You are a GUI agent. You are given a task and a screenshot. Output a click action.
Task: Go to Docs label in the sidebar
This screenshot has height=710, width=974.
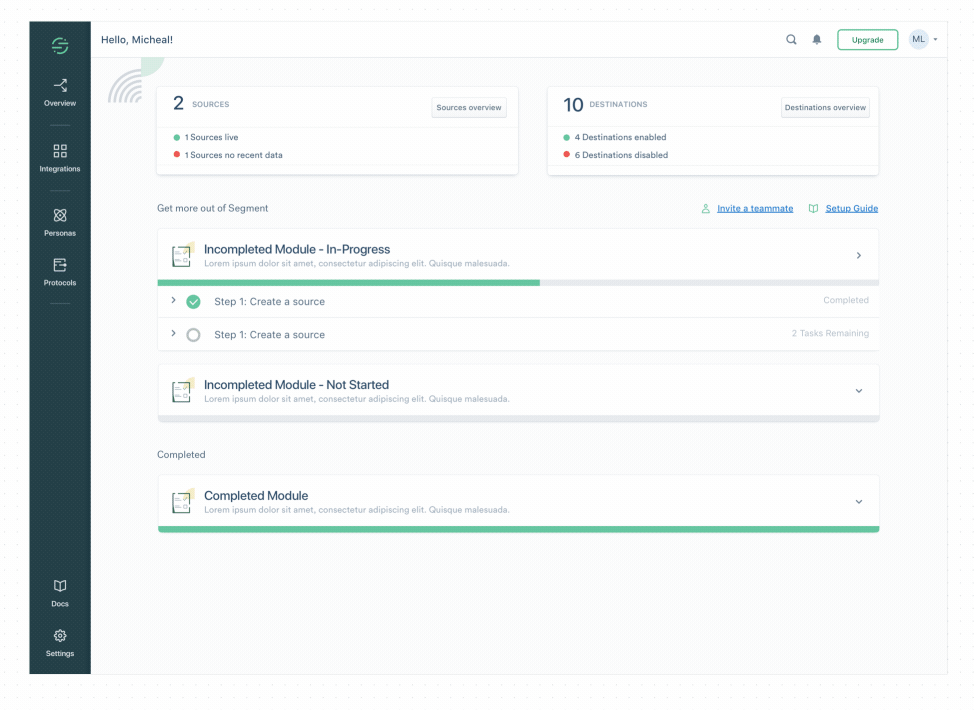60,604
